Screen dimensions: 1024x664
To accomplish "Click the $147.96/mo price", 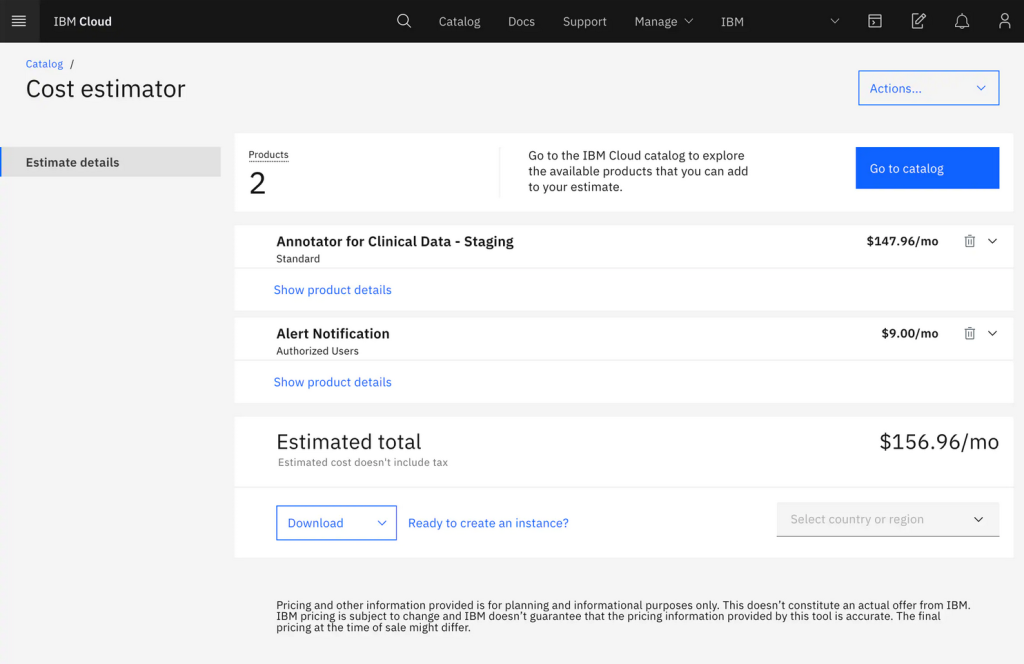I will coord(902,242).
